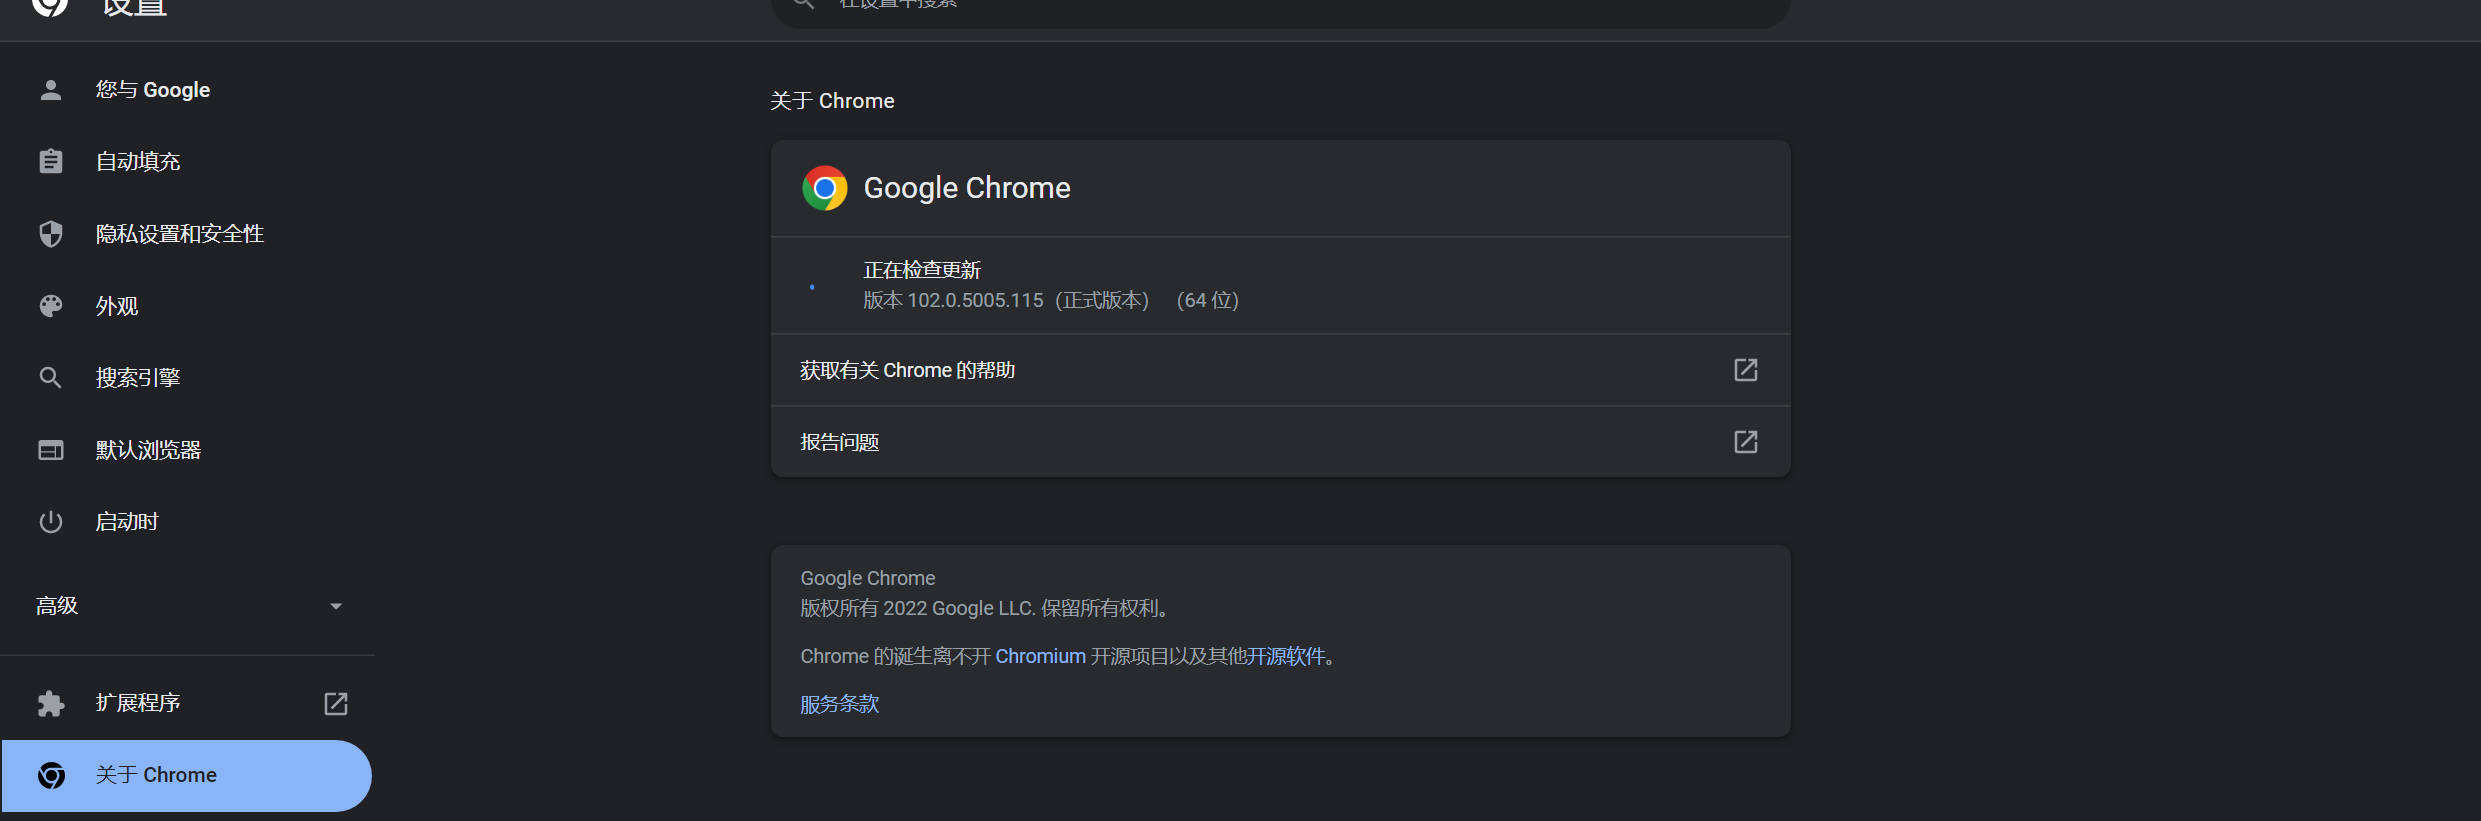Click the open-in-new icon for 报告问题
This screenshot has width=2481, height=821.
click(x=1746, y=442)
